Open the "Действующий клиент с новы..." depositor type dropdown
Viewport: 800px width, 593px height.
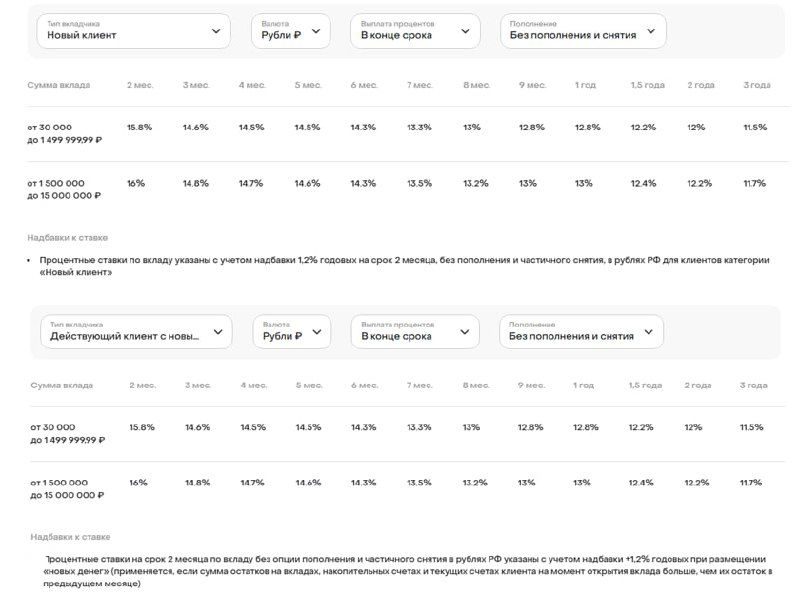tap(136, 332)
